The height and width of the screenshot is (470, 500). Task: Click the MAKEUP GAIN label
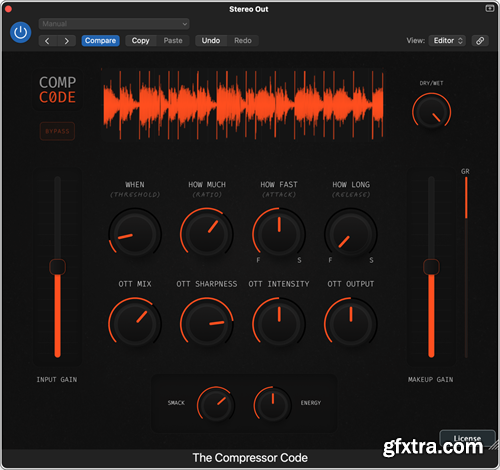(430, 380)
